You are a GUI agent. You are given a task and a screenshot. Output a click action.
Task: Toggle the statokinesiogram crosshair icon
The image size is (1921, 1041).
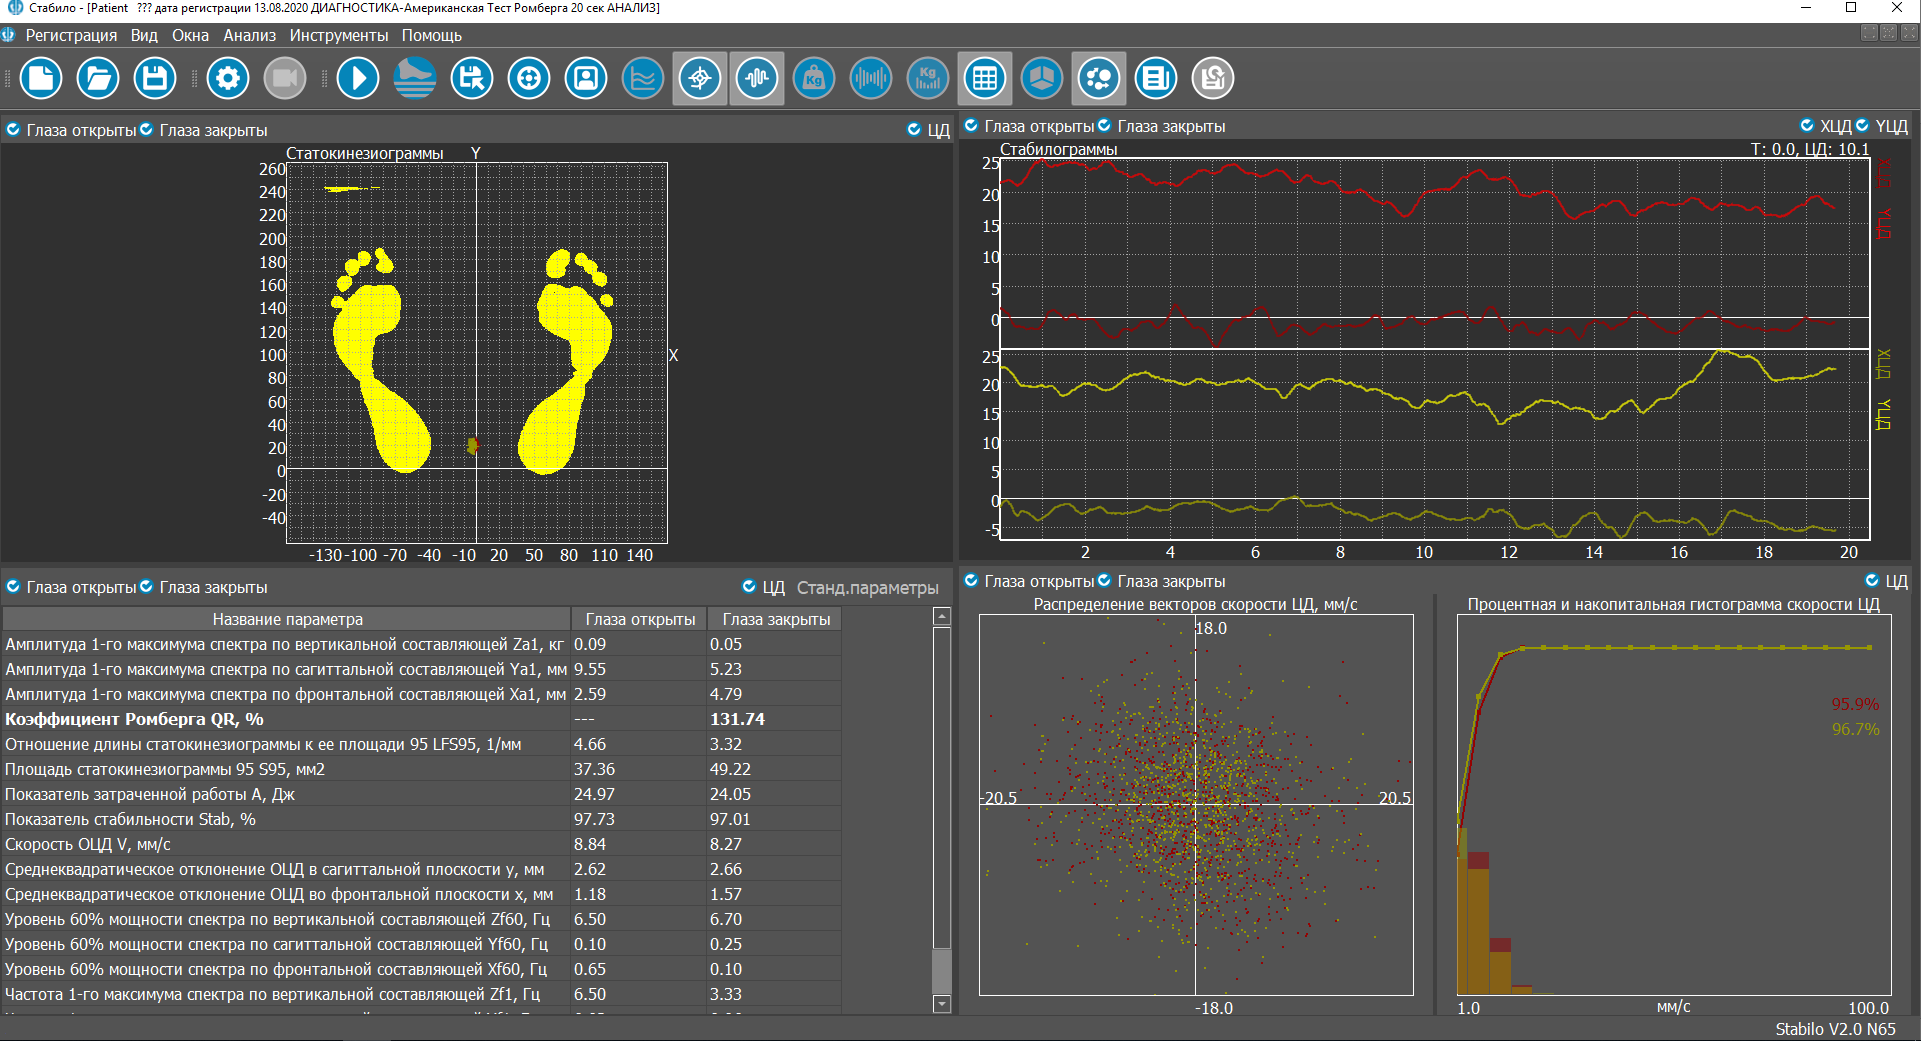(700, 78)
